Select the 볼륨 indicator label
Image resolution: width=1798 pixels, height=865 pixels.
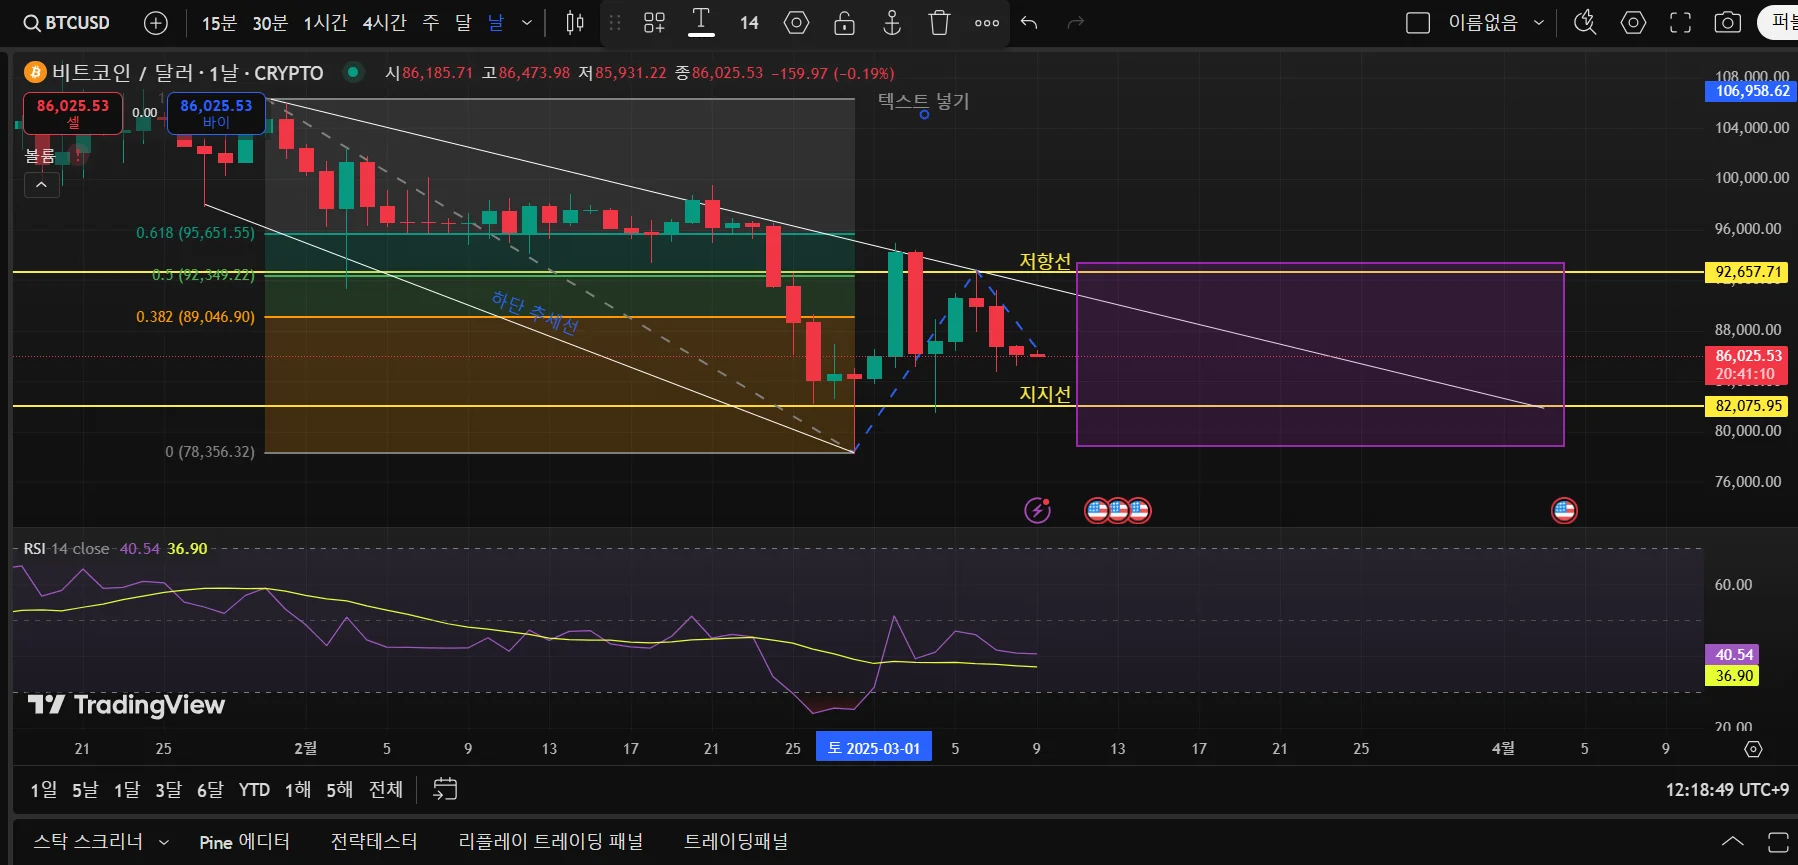[40, 155]
